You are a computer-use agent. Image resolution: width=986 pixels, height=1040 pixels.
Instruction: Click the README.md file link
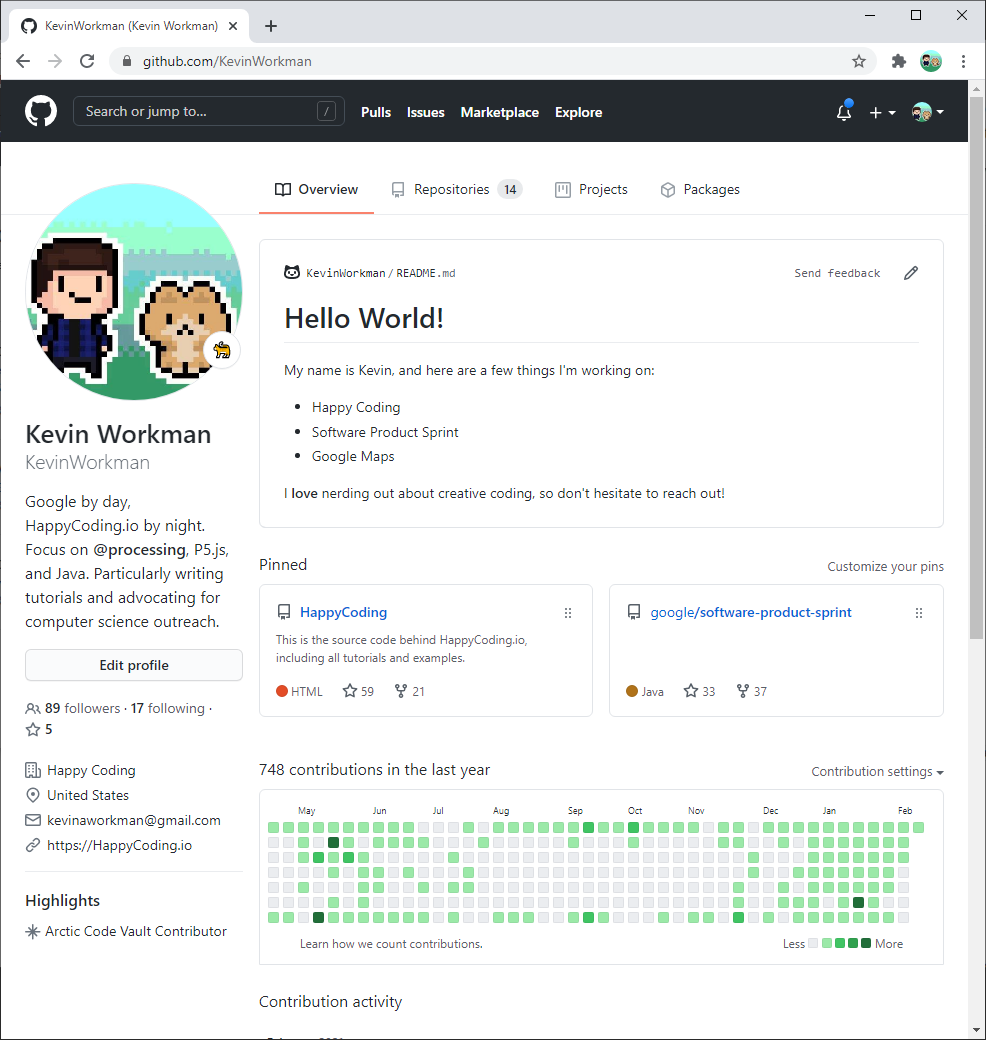426,273
